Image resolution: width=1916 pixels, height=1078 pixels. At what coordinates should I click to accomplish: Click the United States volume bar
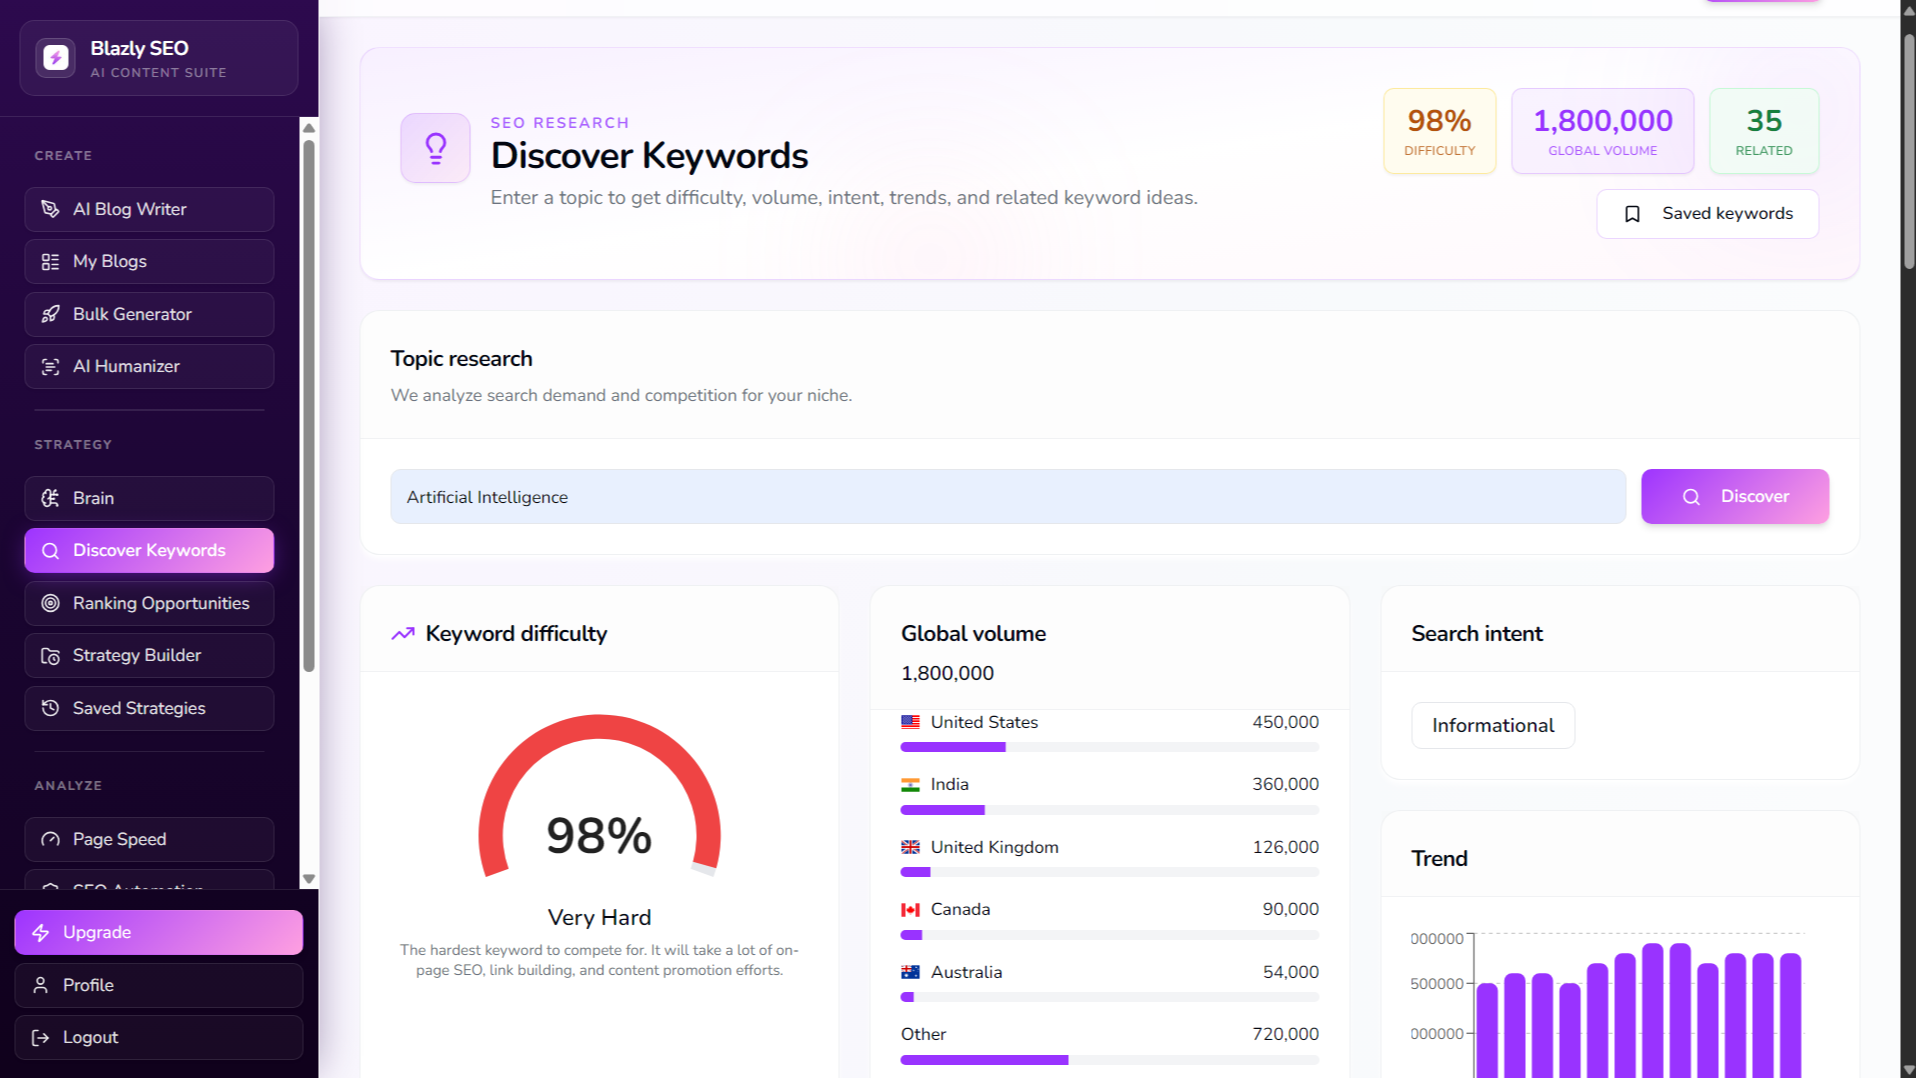(x=1109, y=747)
